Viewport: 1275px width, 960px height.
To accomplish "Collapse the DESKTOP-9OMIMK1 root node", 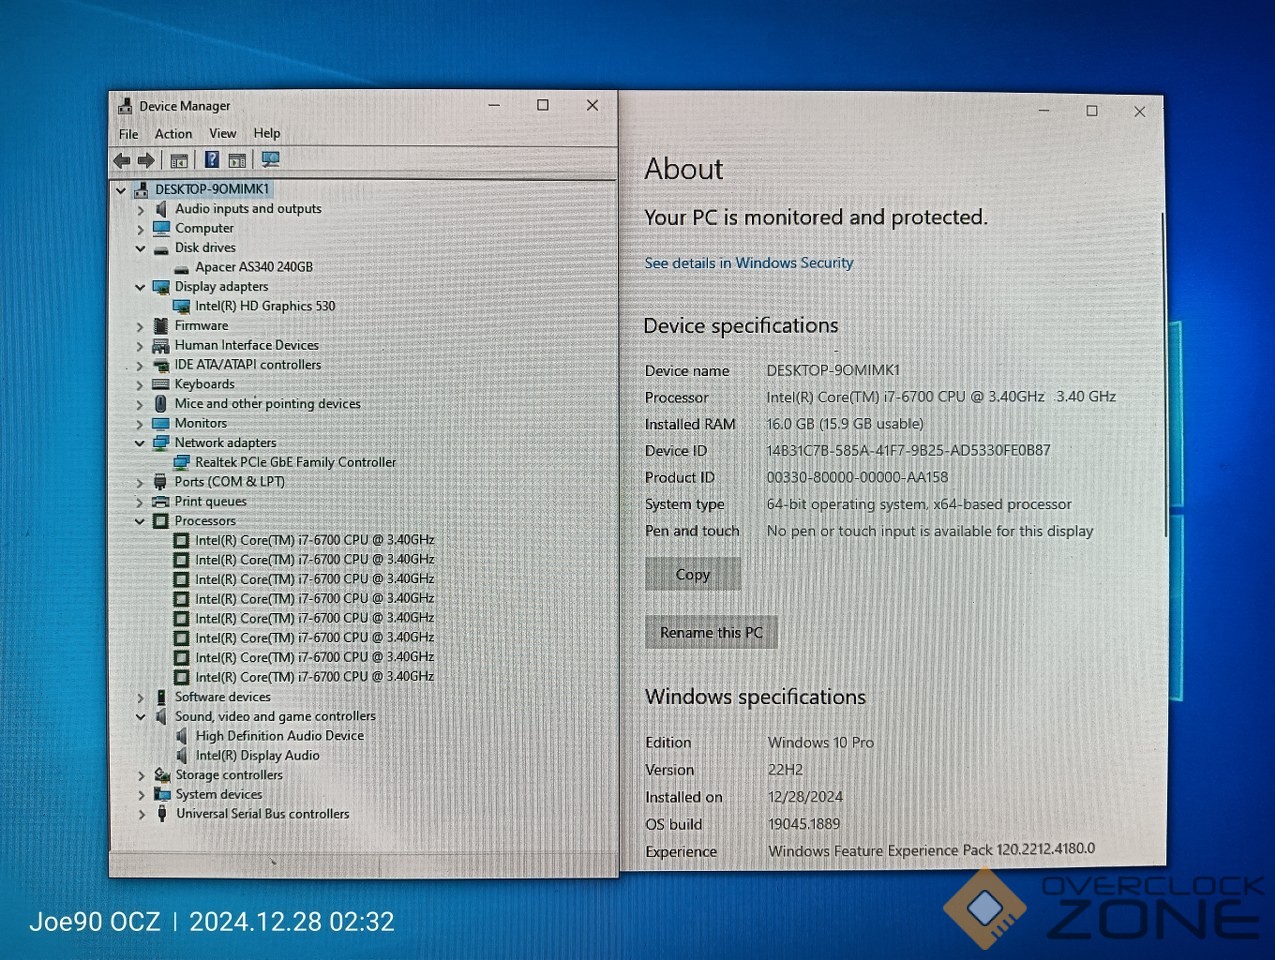I will coord(121,190).
